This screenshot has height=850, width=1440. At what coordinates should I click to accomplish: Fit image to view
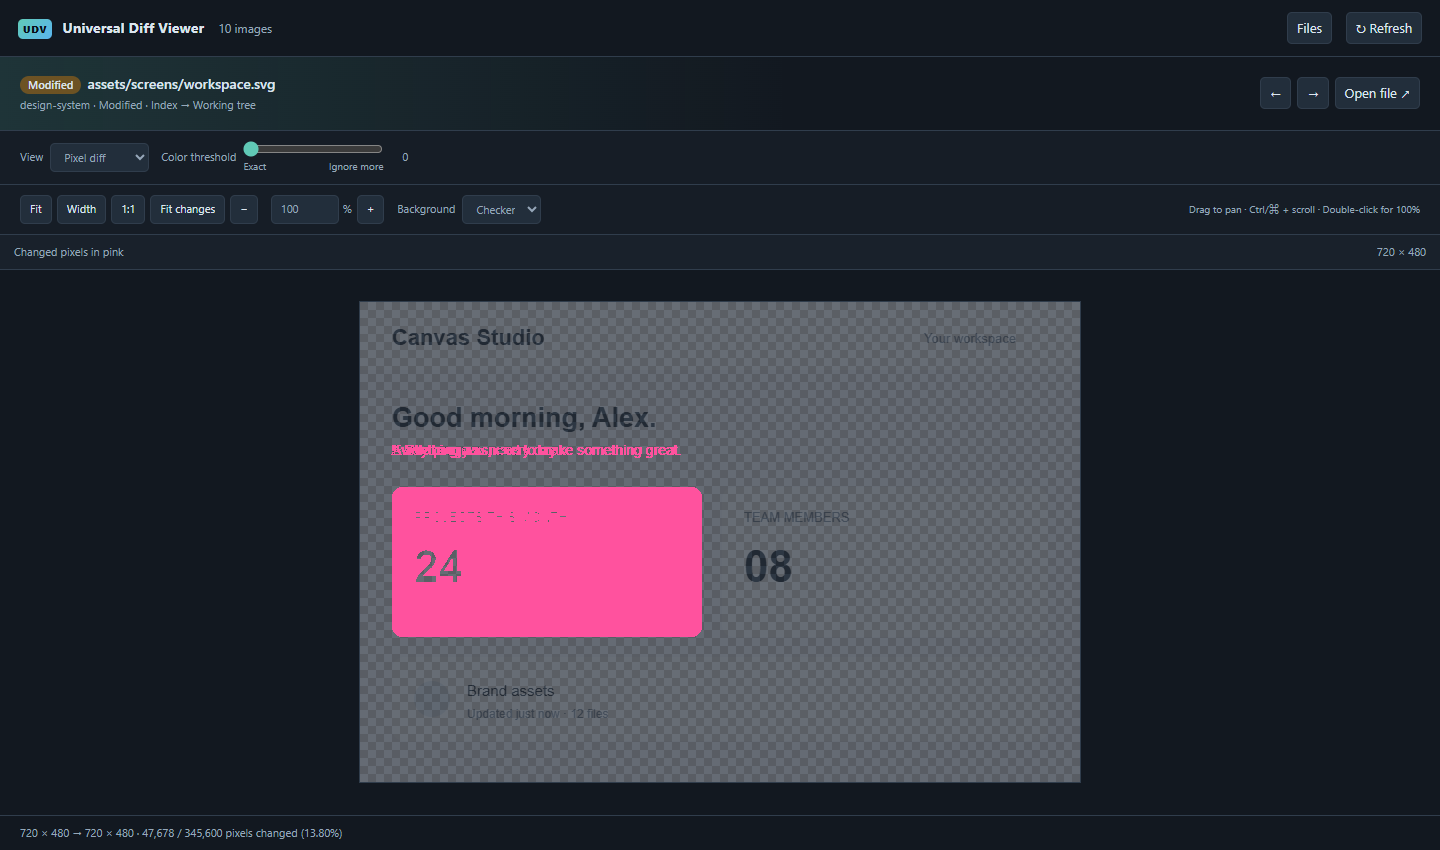[36, 209]
